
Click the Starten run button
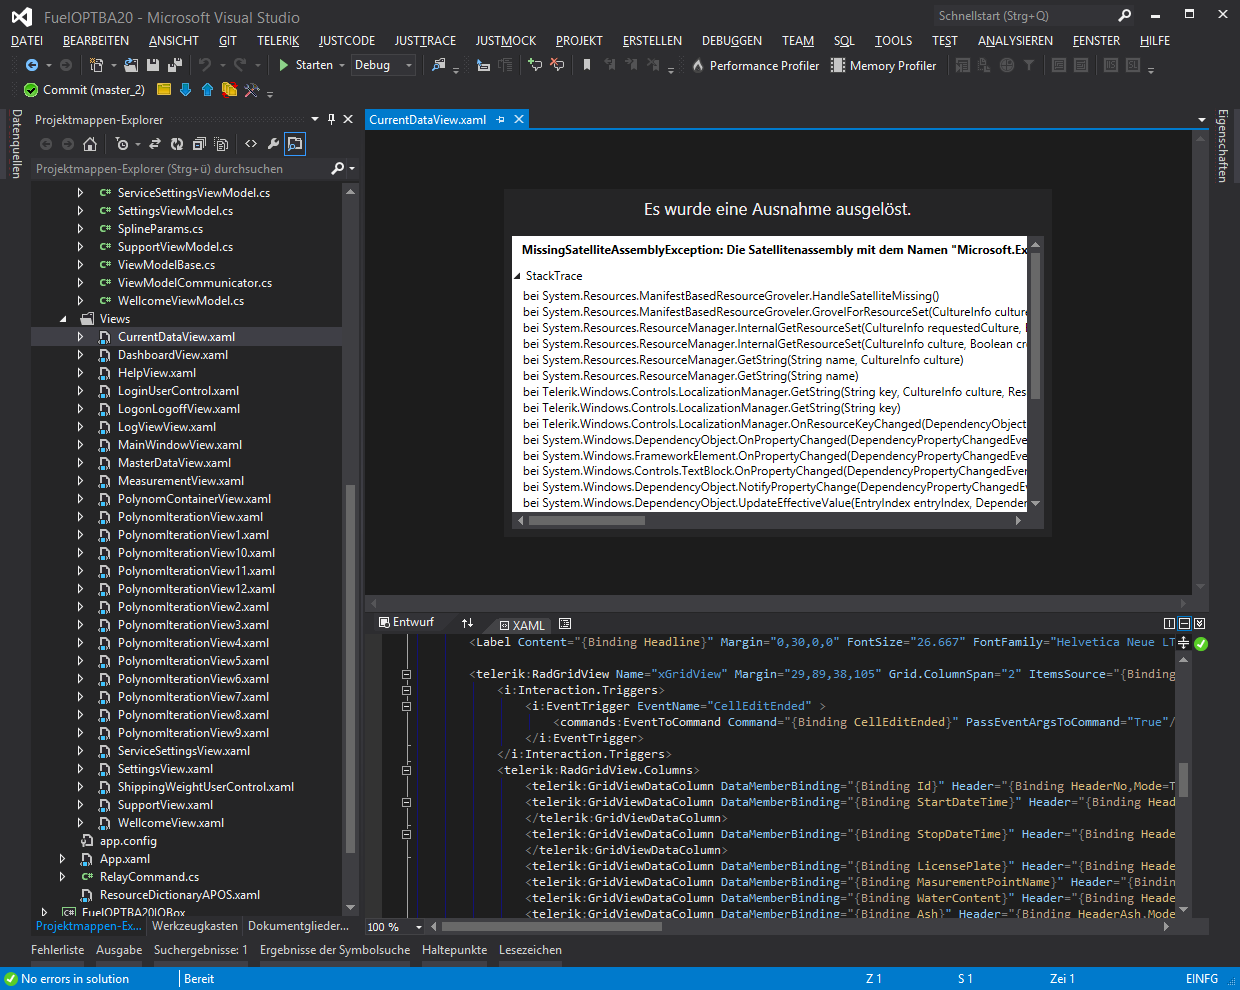pyautogui.click(x=305, y=65)
